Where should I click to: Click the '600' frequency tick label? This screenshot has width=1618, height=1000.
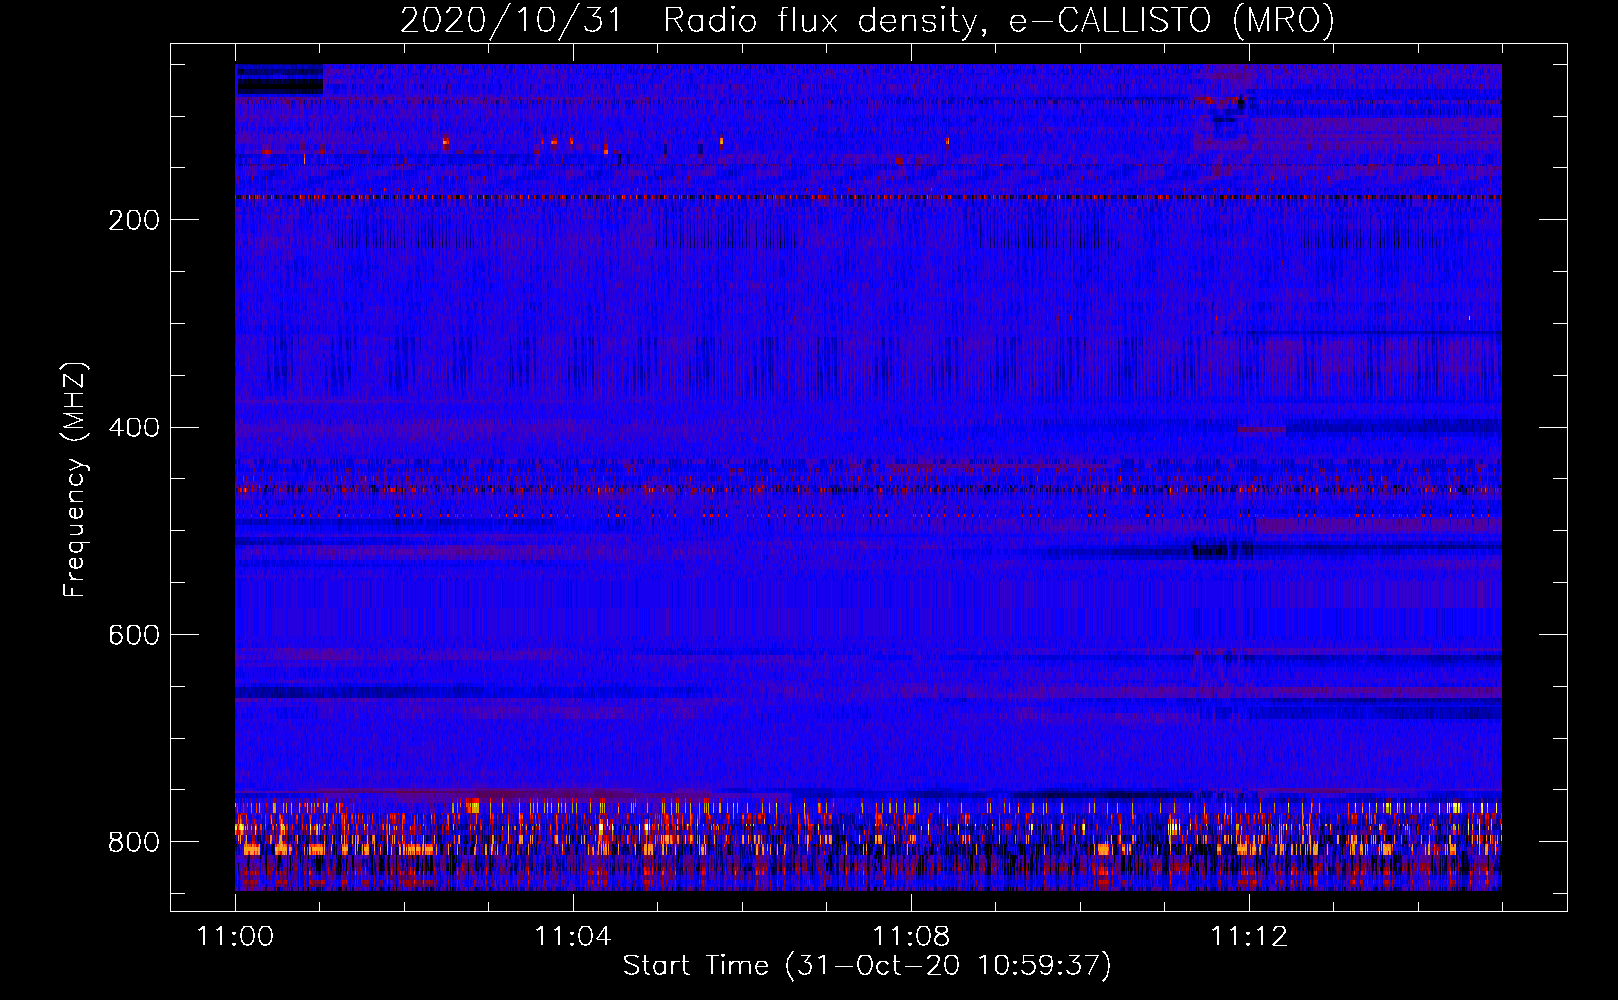coord(134,636)
